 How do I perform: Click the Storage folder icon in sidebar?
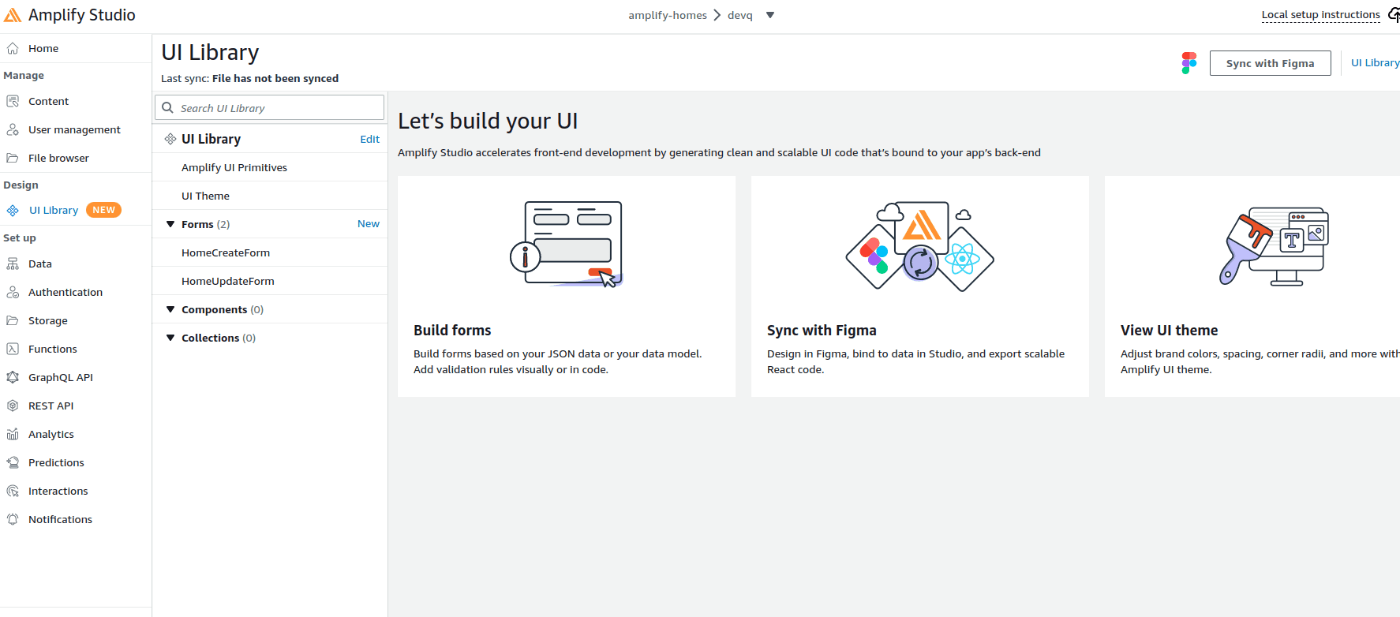point(12,321)
